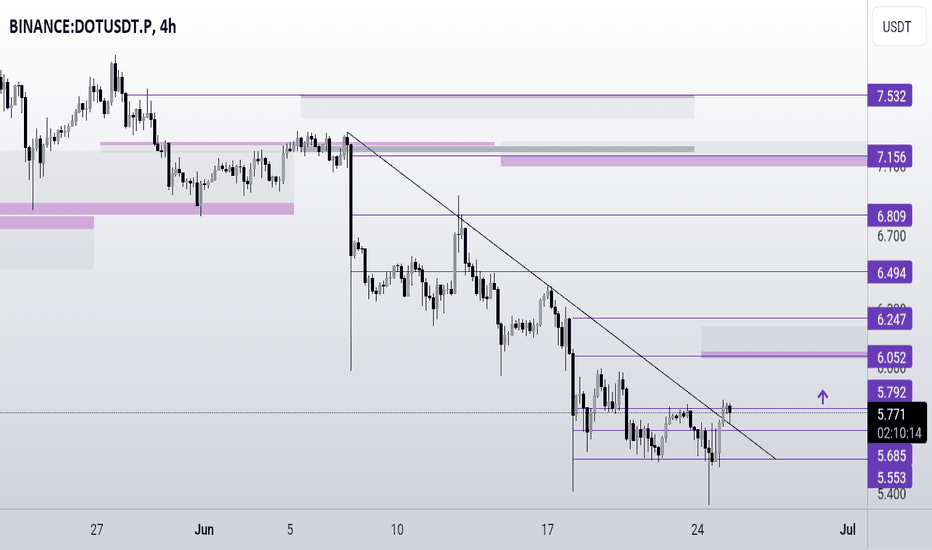Click the 6.494 price label
The height and width of the screenshot is (550, 932).
tap(890, 273)
